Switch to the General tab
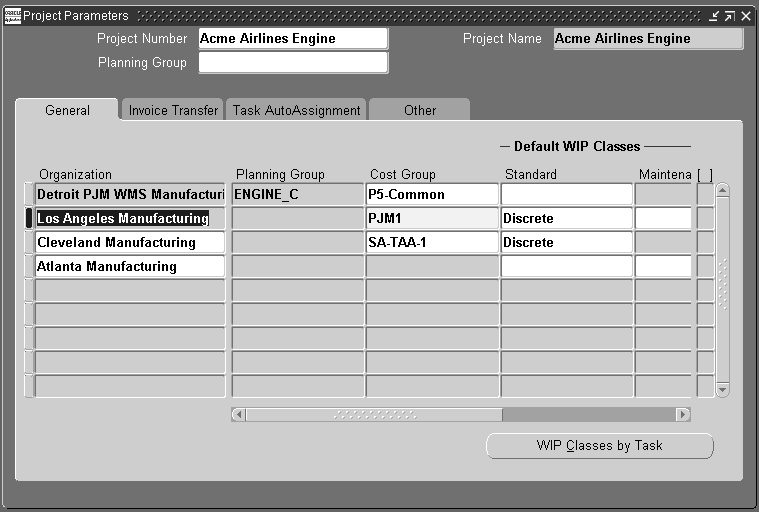Image resolution: width=759 pixels, height=512 pixels. 67,110
